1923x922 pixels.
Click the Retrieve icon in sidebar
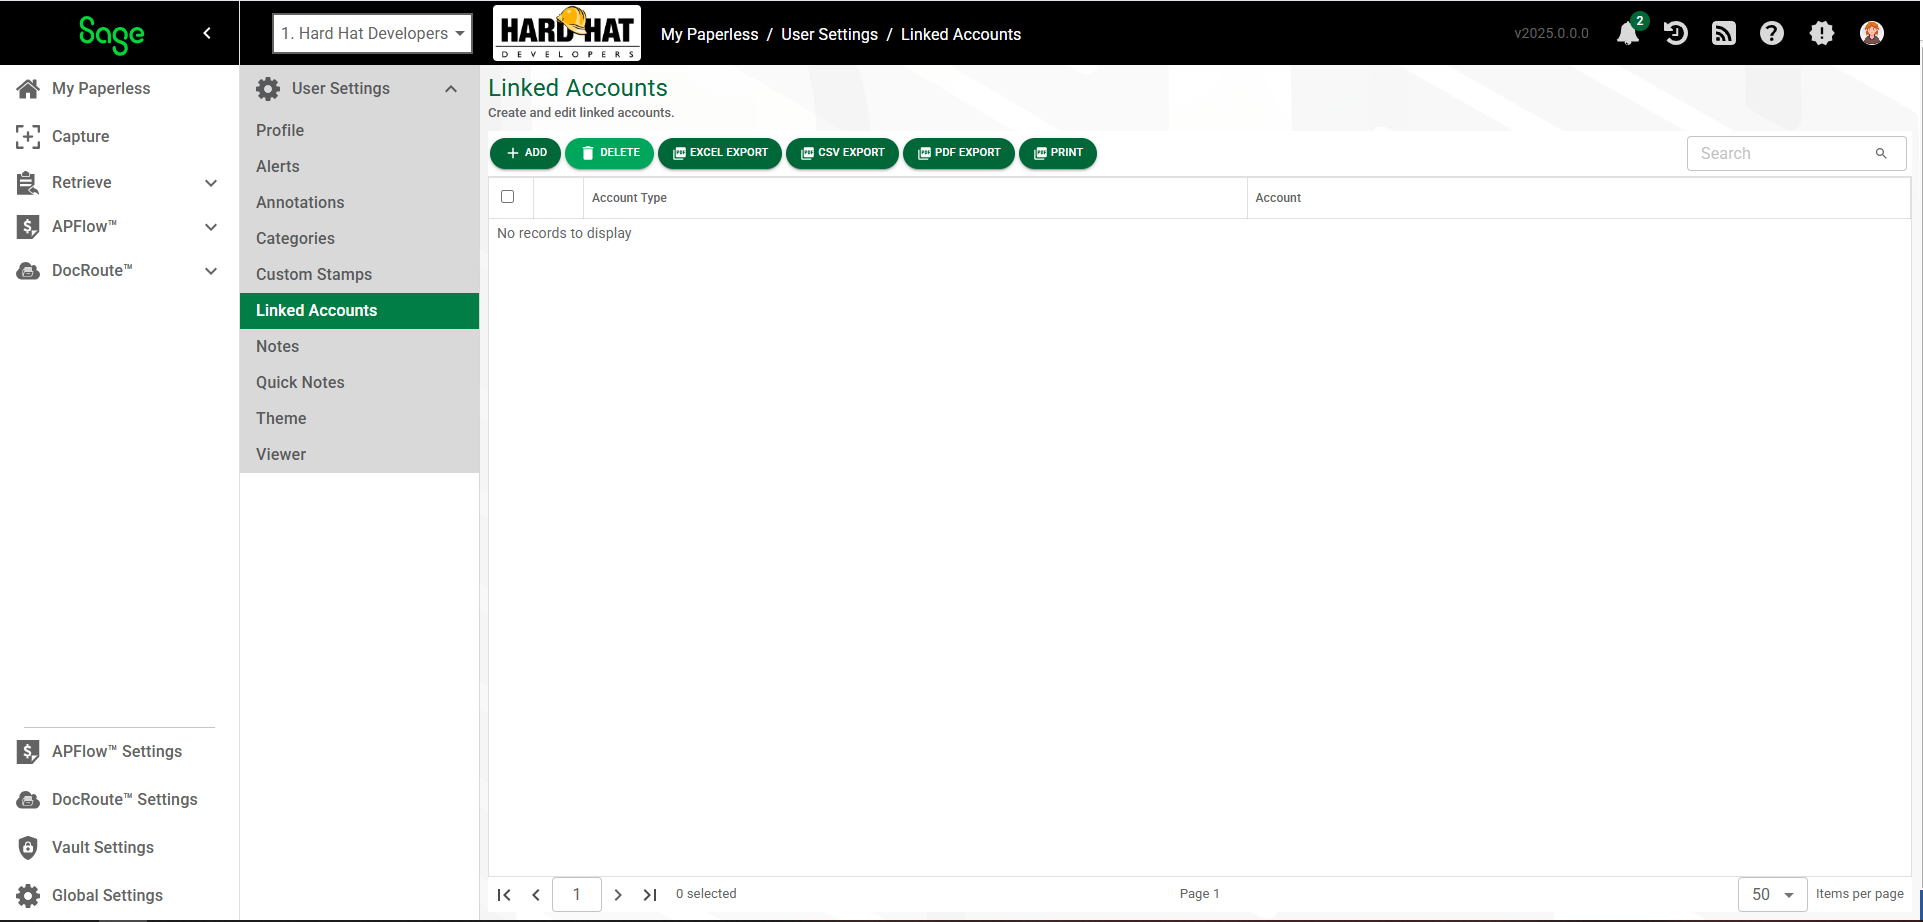28,182
